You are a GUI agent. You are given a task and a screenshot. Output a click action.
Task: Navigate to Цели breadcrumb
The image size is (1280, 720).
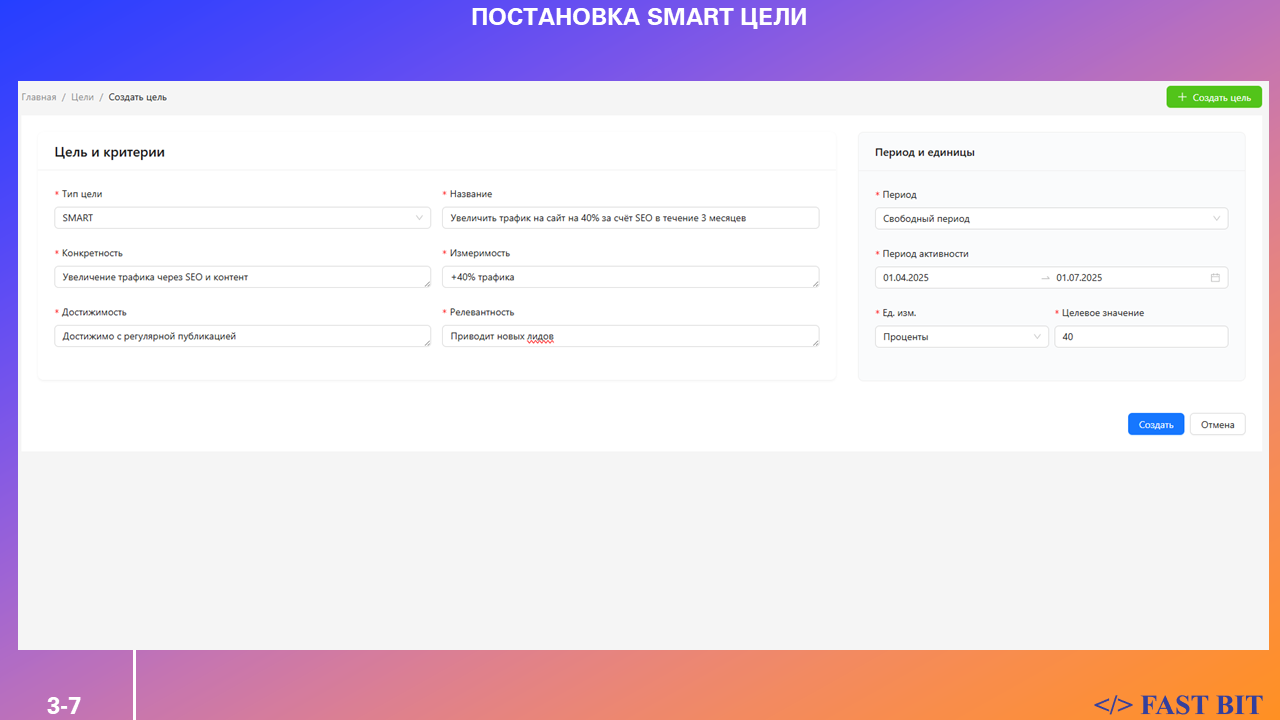coord(83,97)
